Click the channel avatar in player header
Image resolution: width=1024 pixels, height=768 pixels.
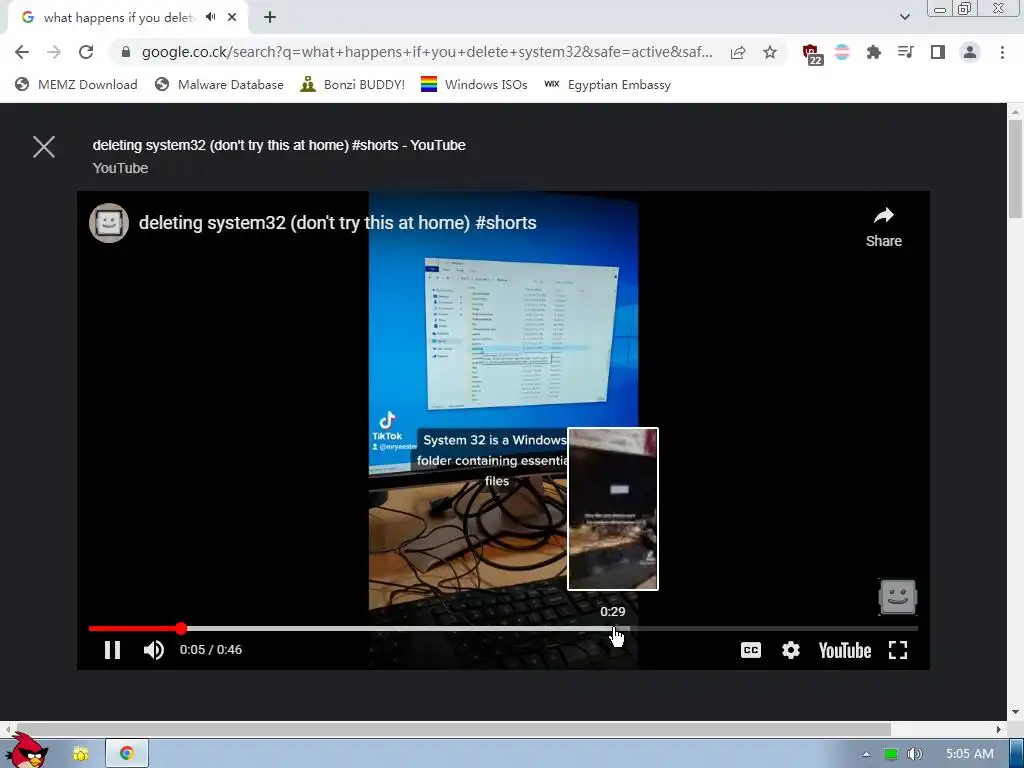coord(109,223)
